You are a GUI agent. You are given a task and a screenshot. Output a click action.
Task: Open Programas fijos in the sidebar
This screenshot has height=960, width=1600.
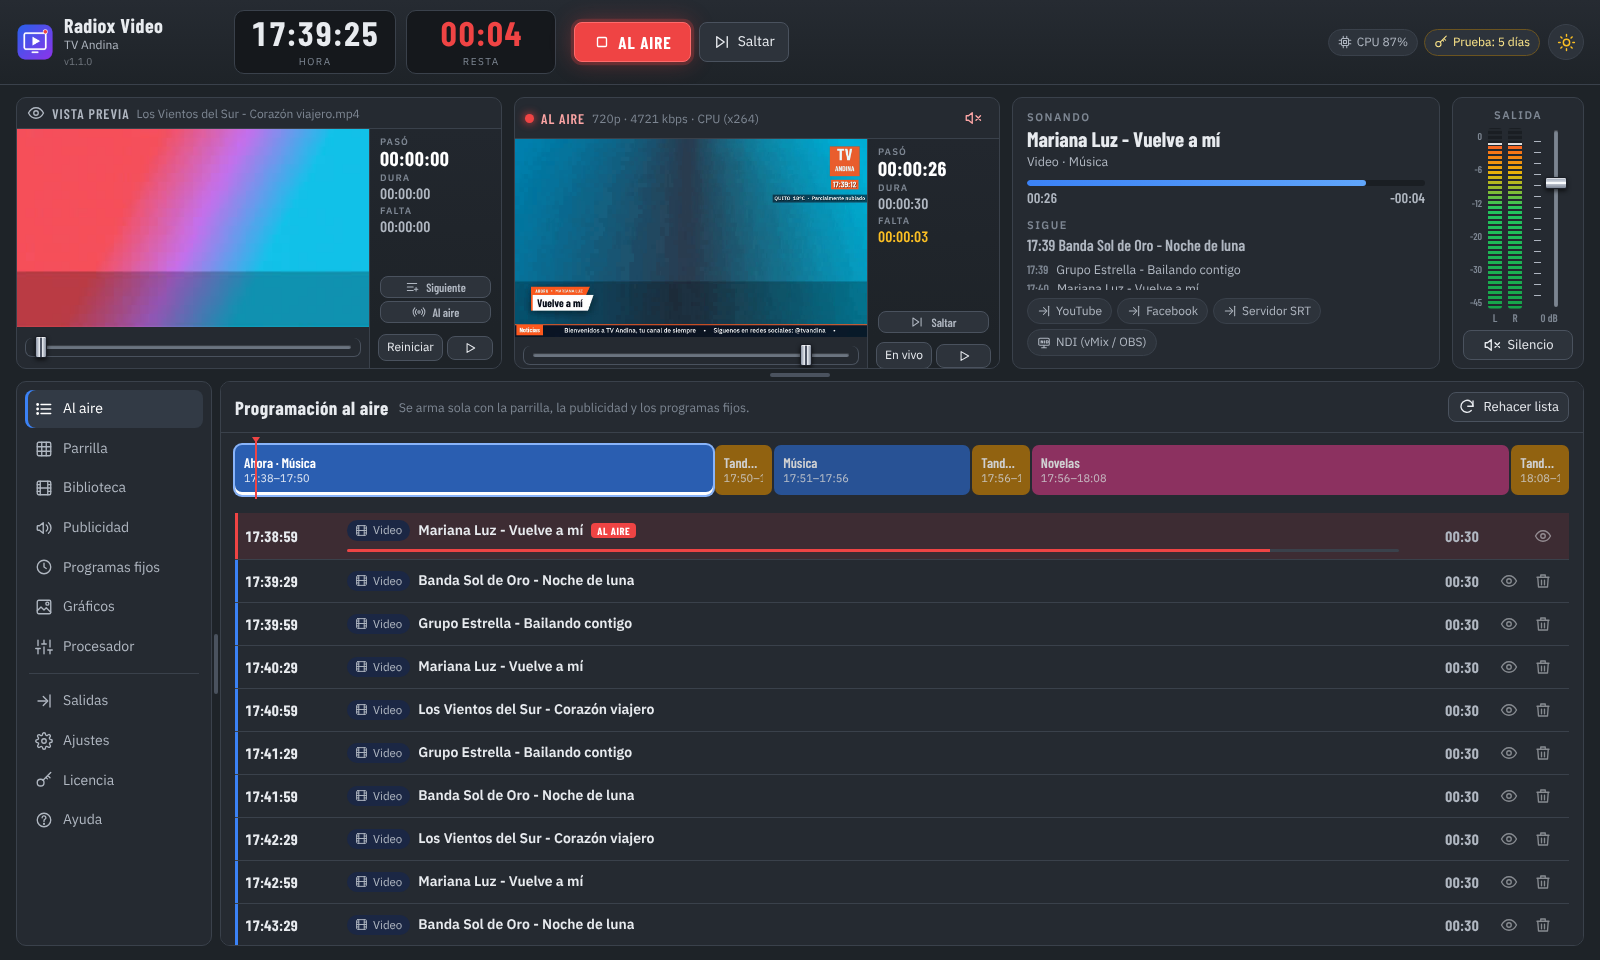[x=114, y=568]
